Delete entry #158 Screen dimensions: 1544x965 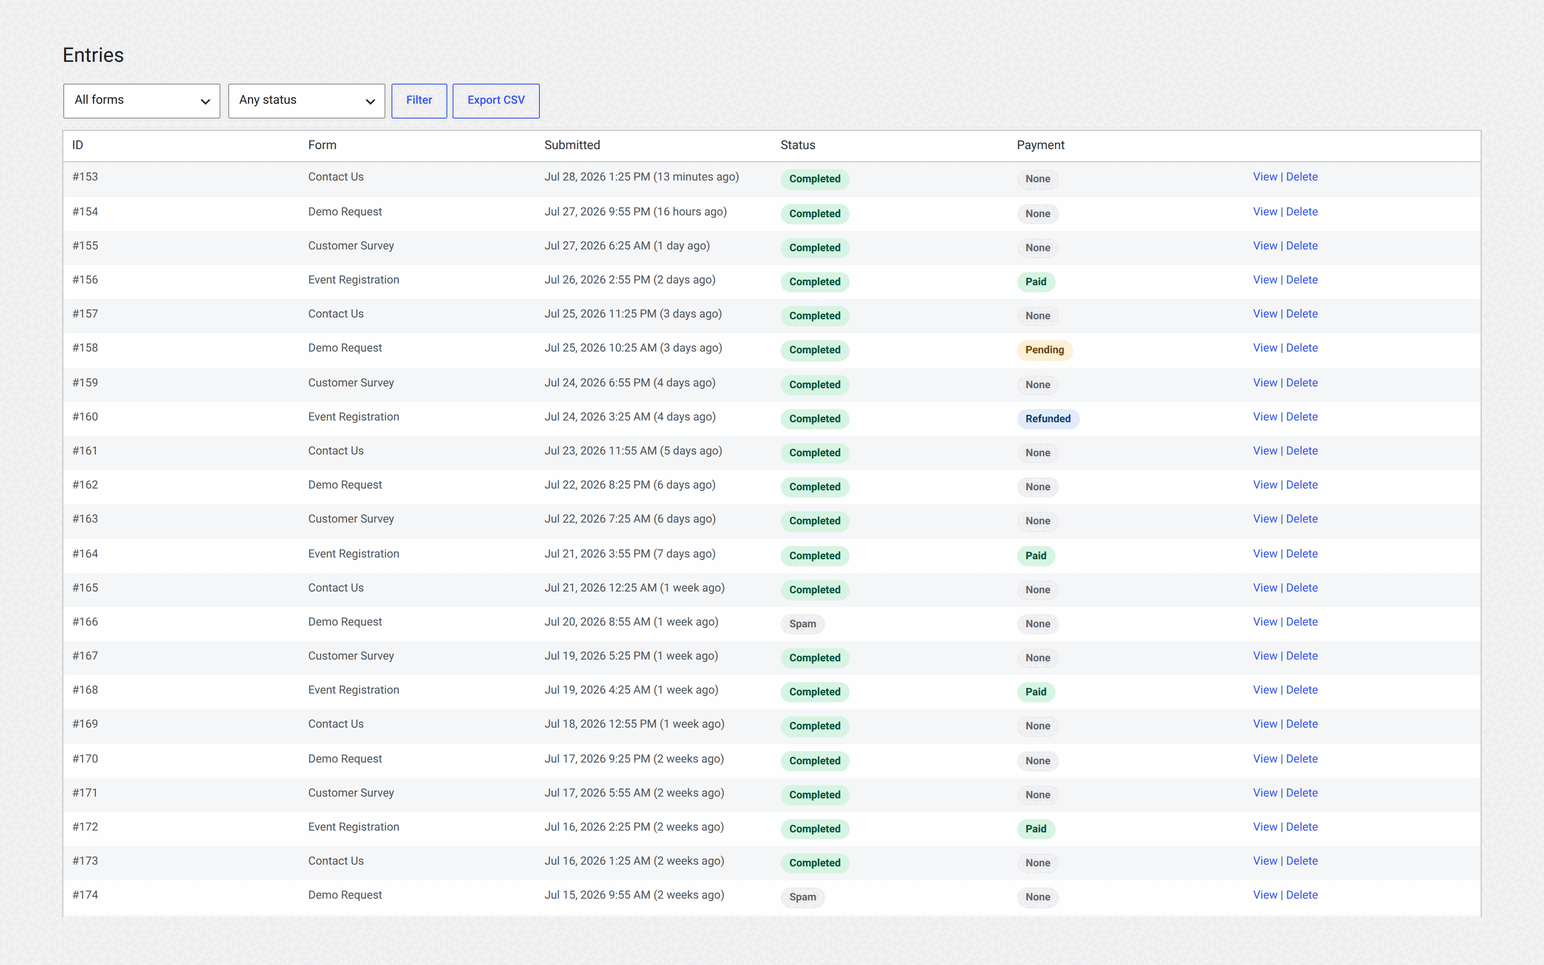pos(1302,348)
